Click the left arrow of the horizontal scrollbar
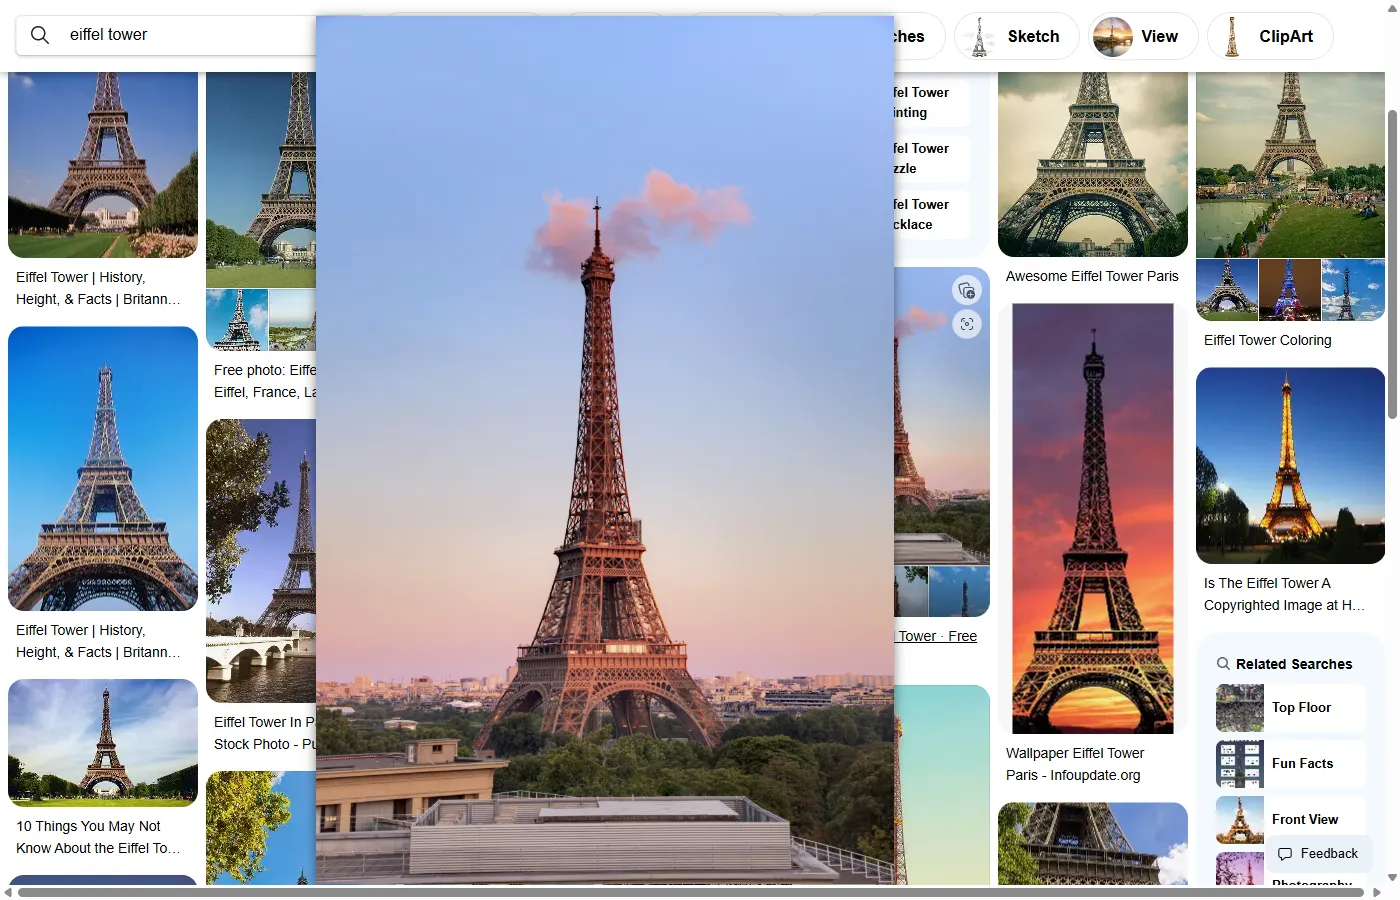The image size is (1400, 900). tap(8, 892)
